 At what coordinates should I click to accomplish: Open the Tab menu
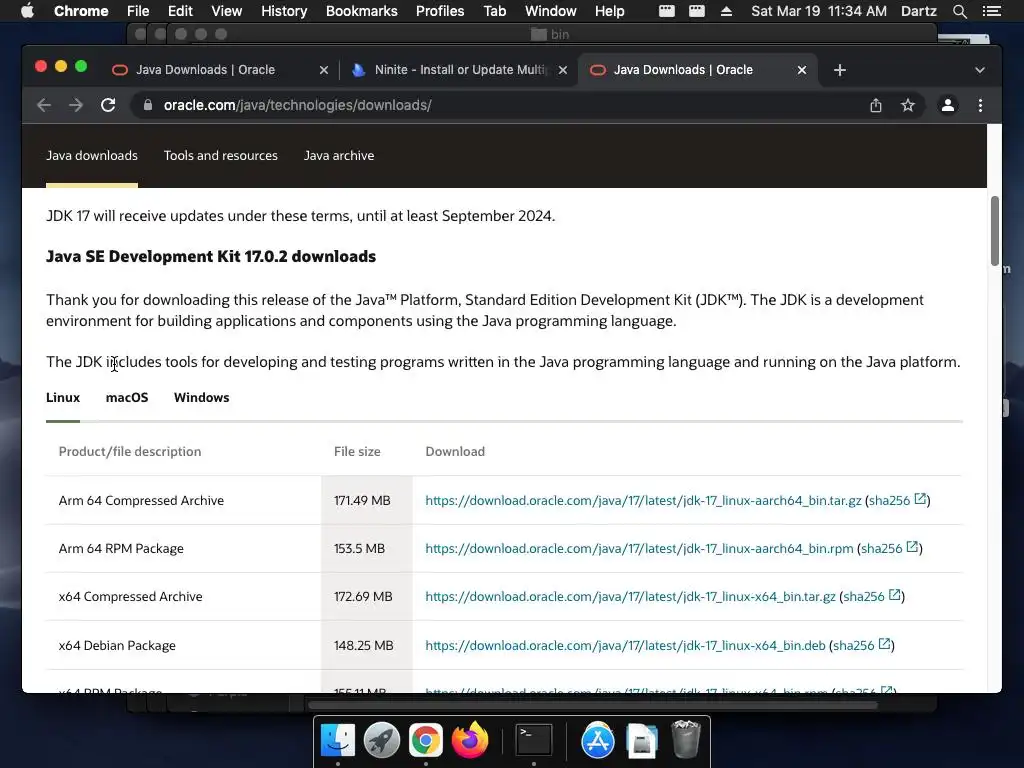tap(494, 11)
